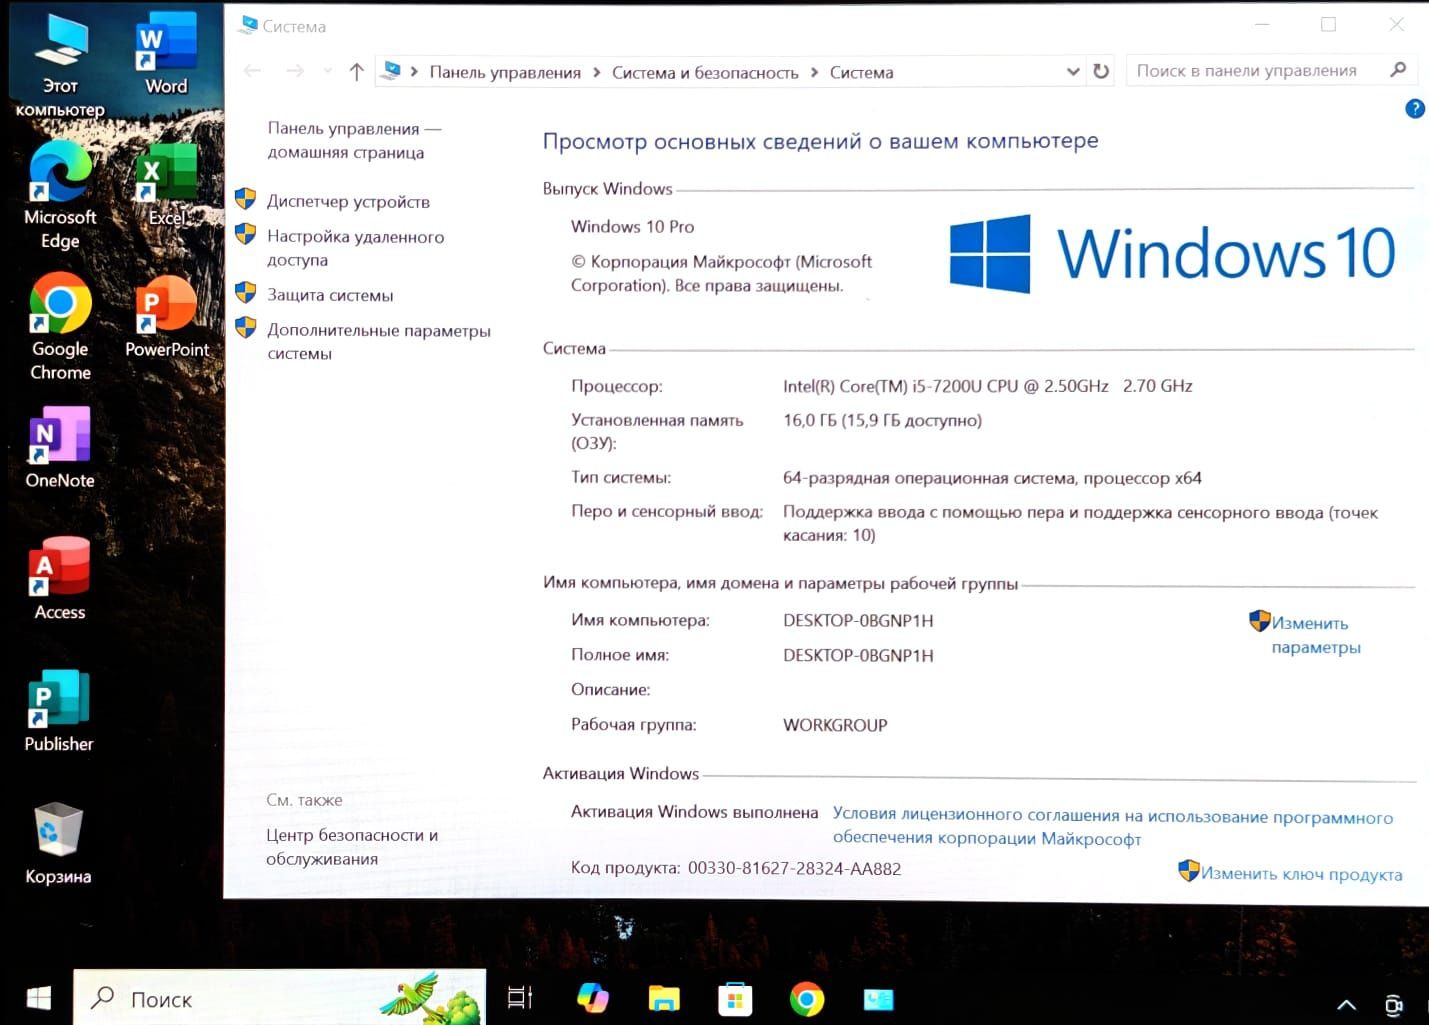Click Изменить параметры link
This screenshot has height=1025, width=1429.
pyautogui.click(x=1315, y=635)
